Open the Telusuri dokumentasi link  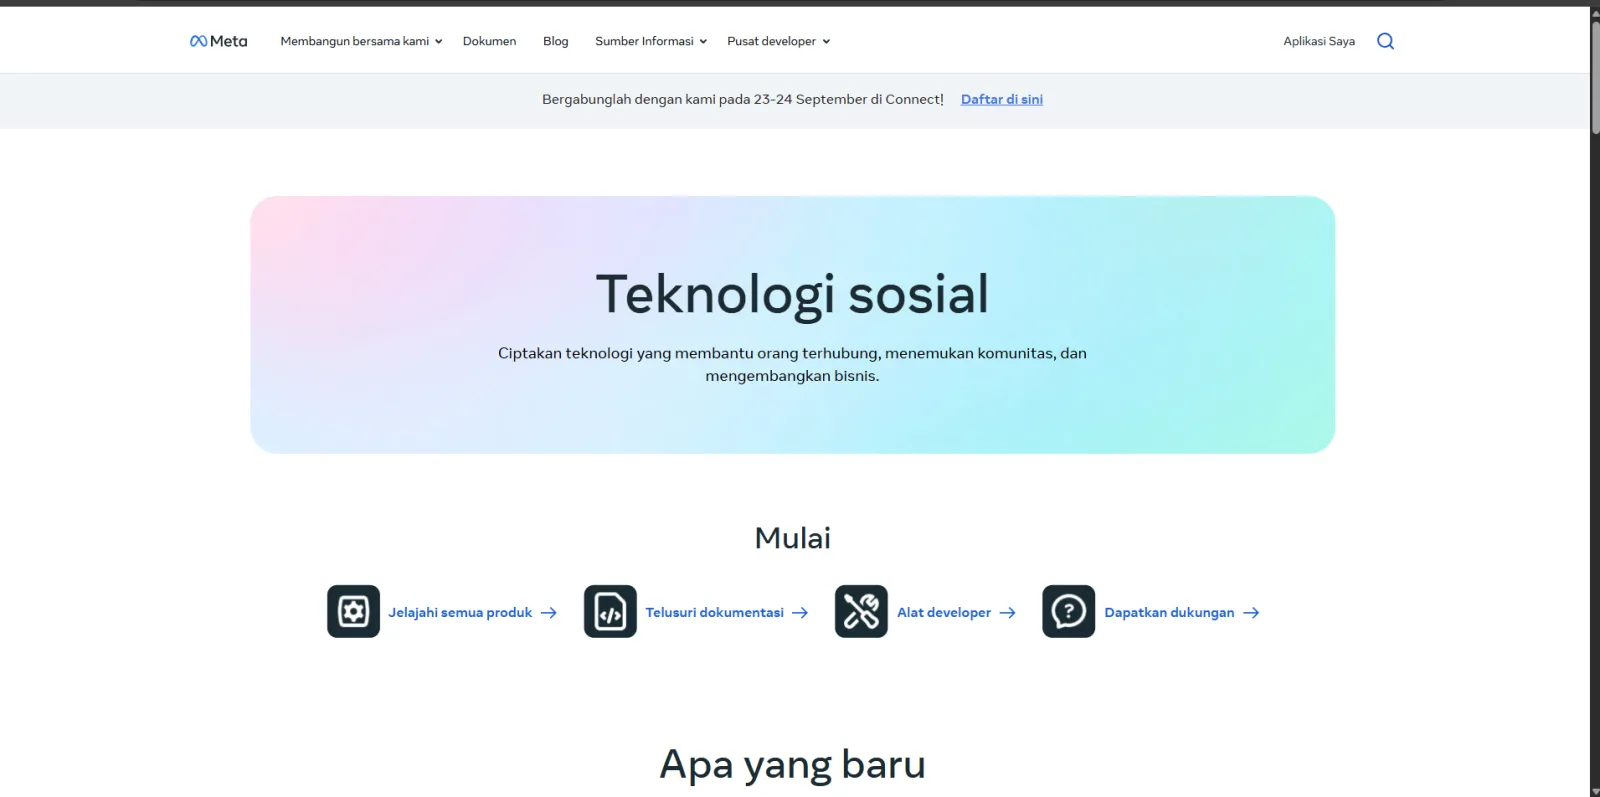coord(714,613)
